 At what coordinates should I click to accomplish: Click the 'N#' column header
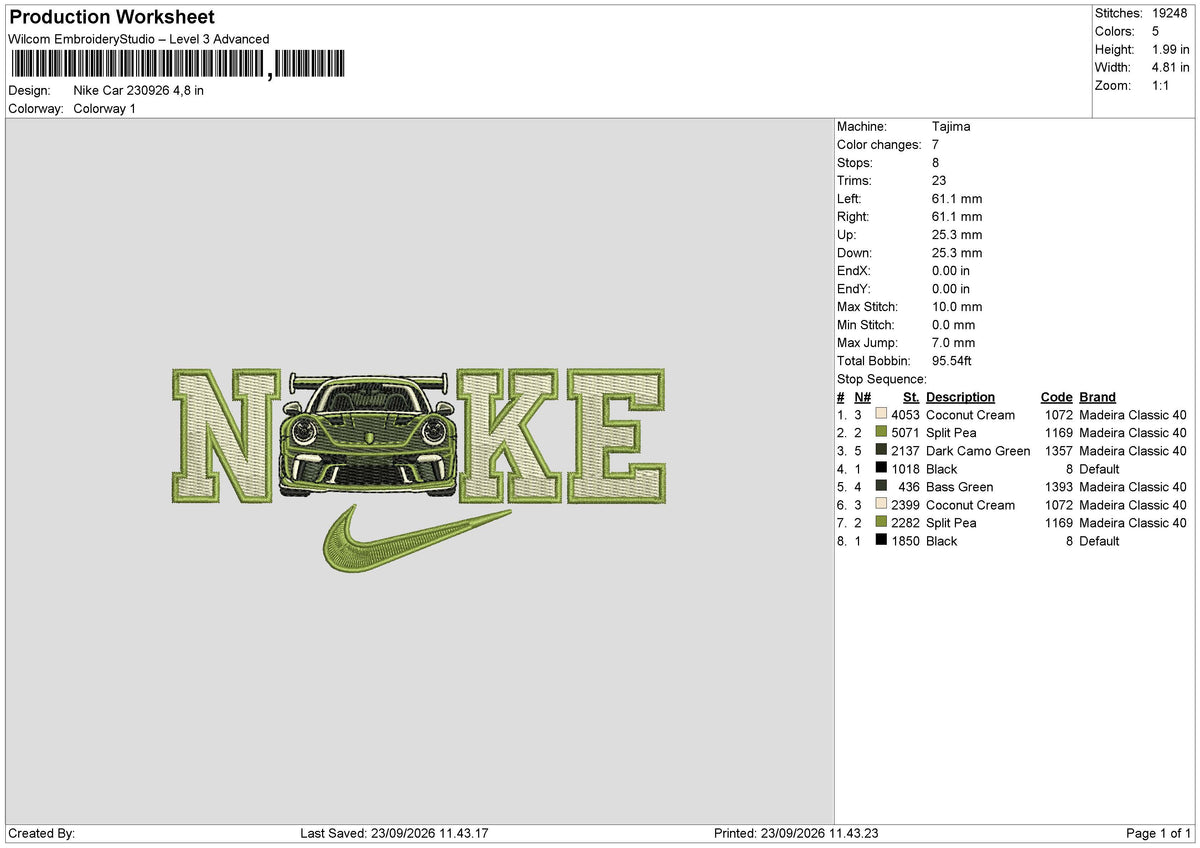(863, 396)
